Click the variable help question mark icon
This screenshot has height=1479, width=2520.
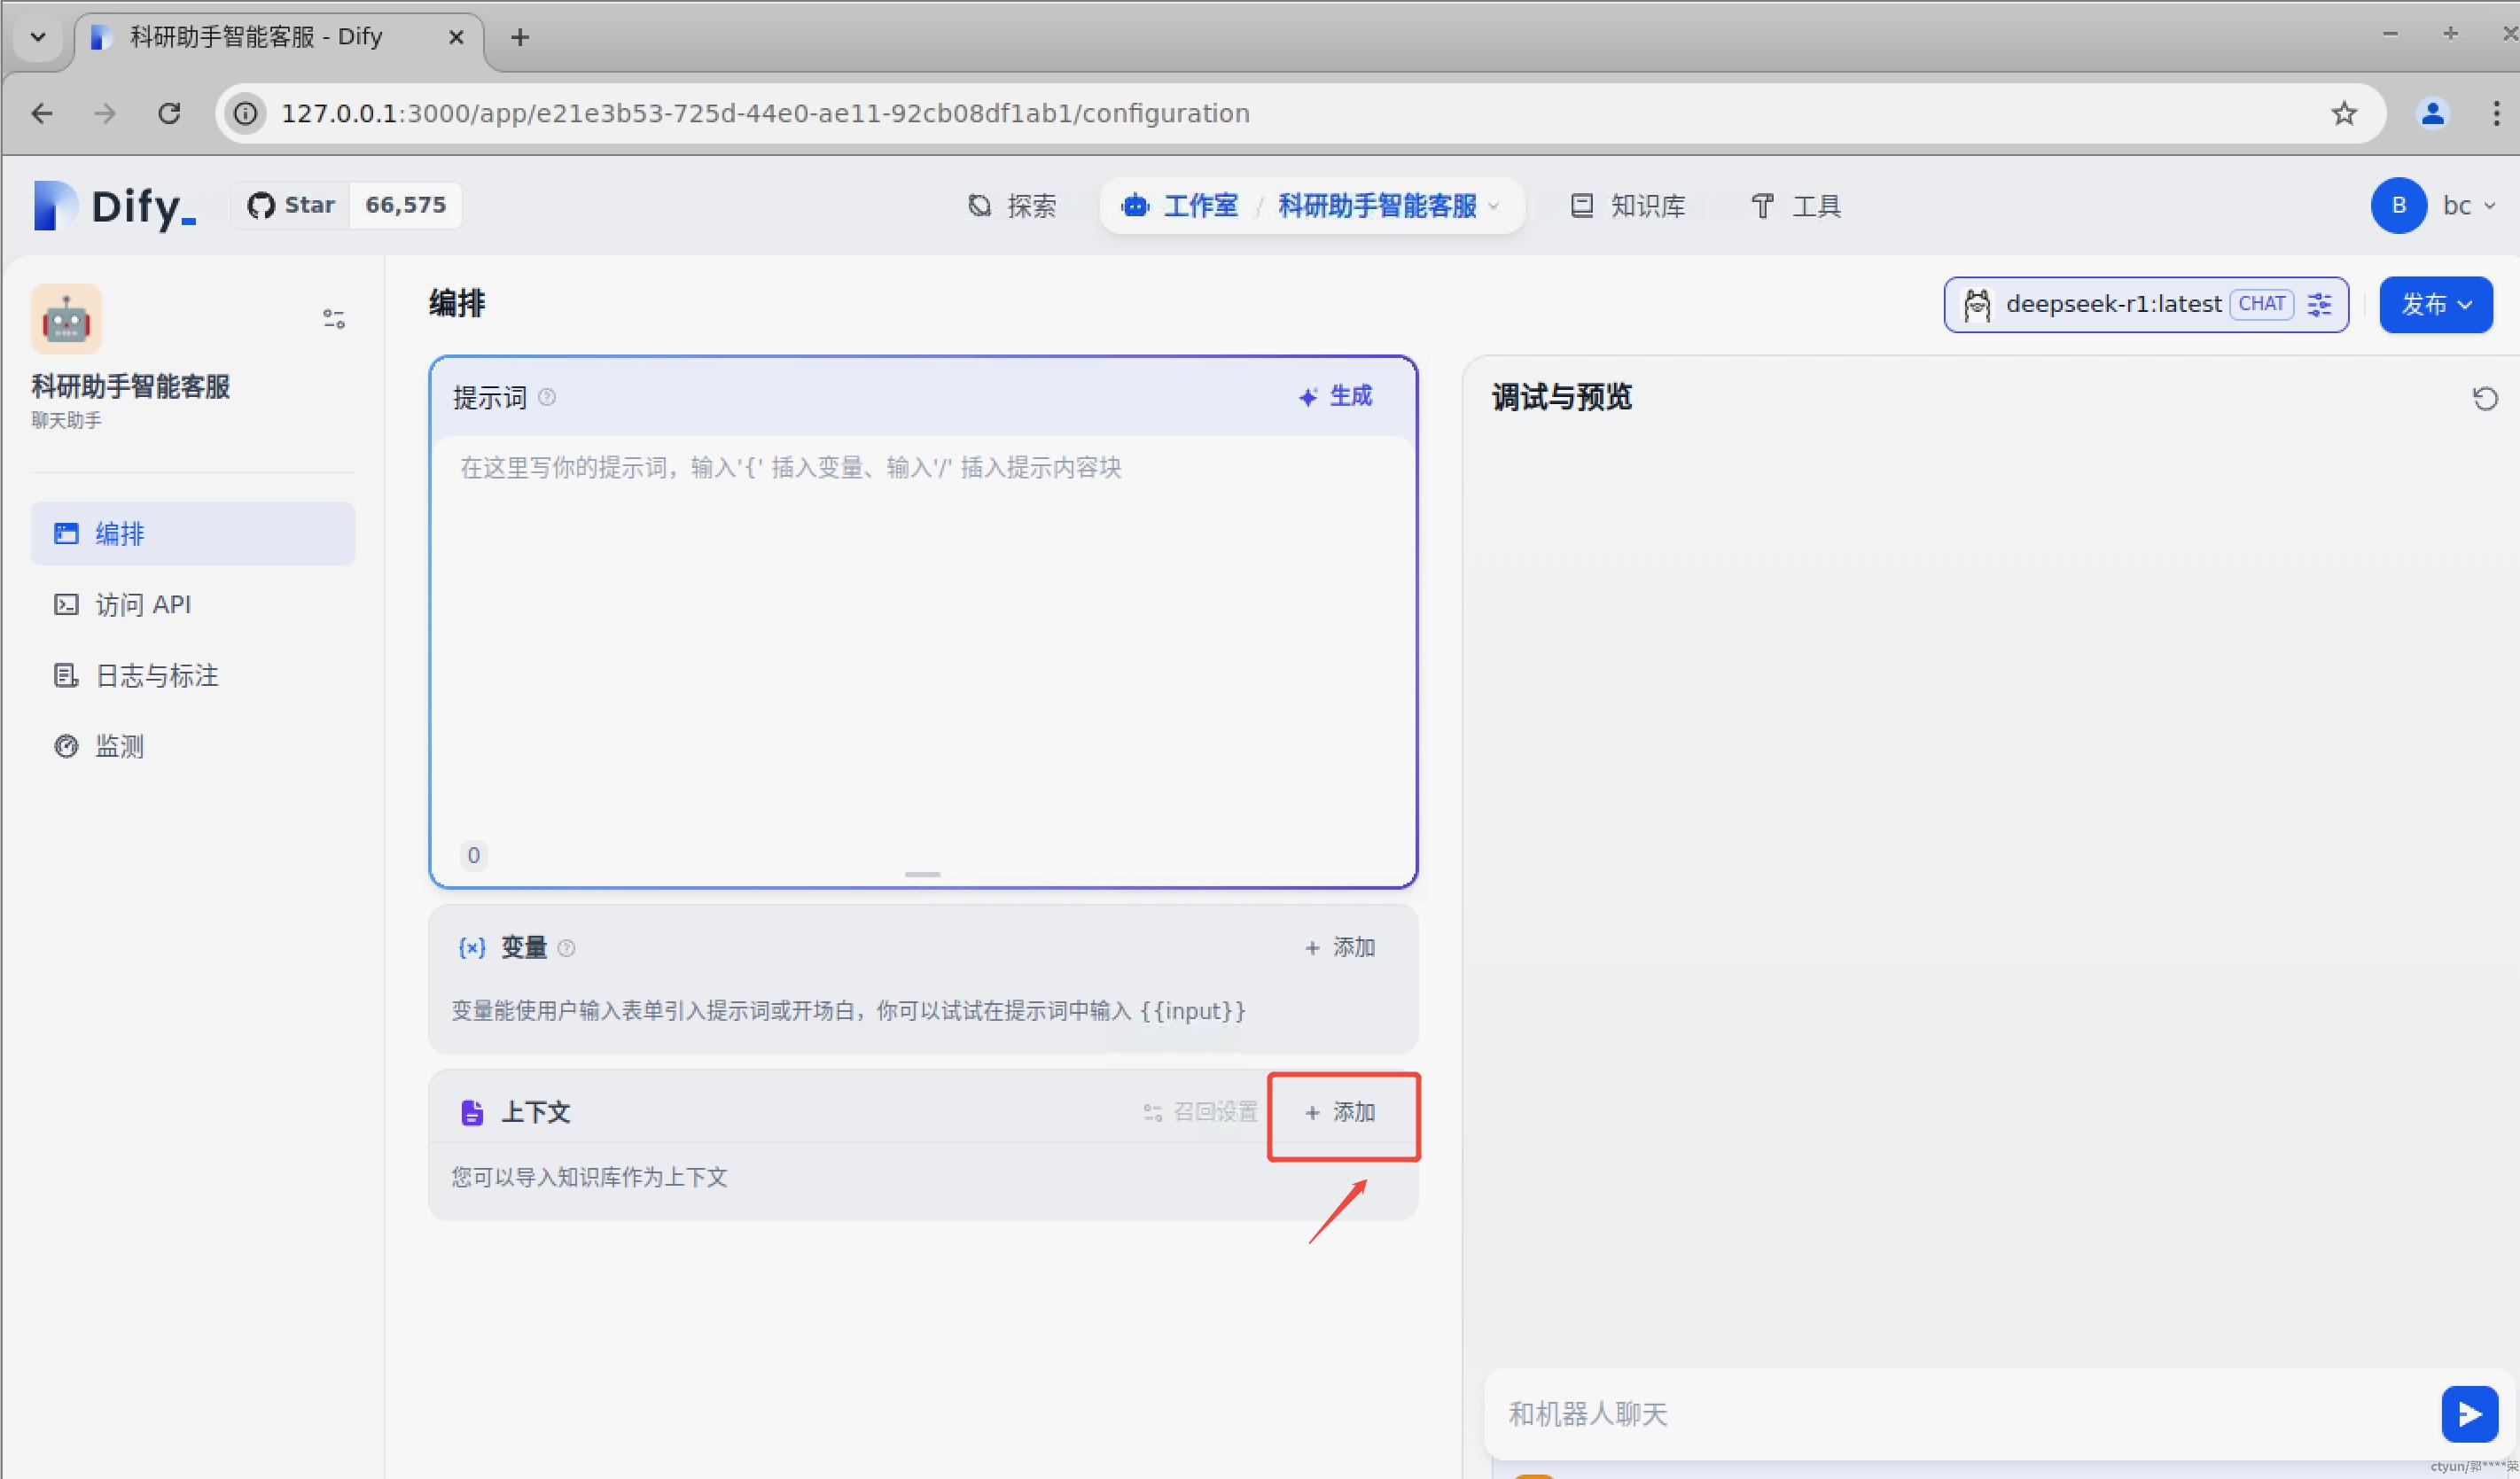[x=566, y=948]
